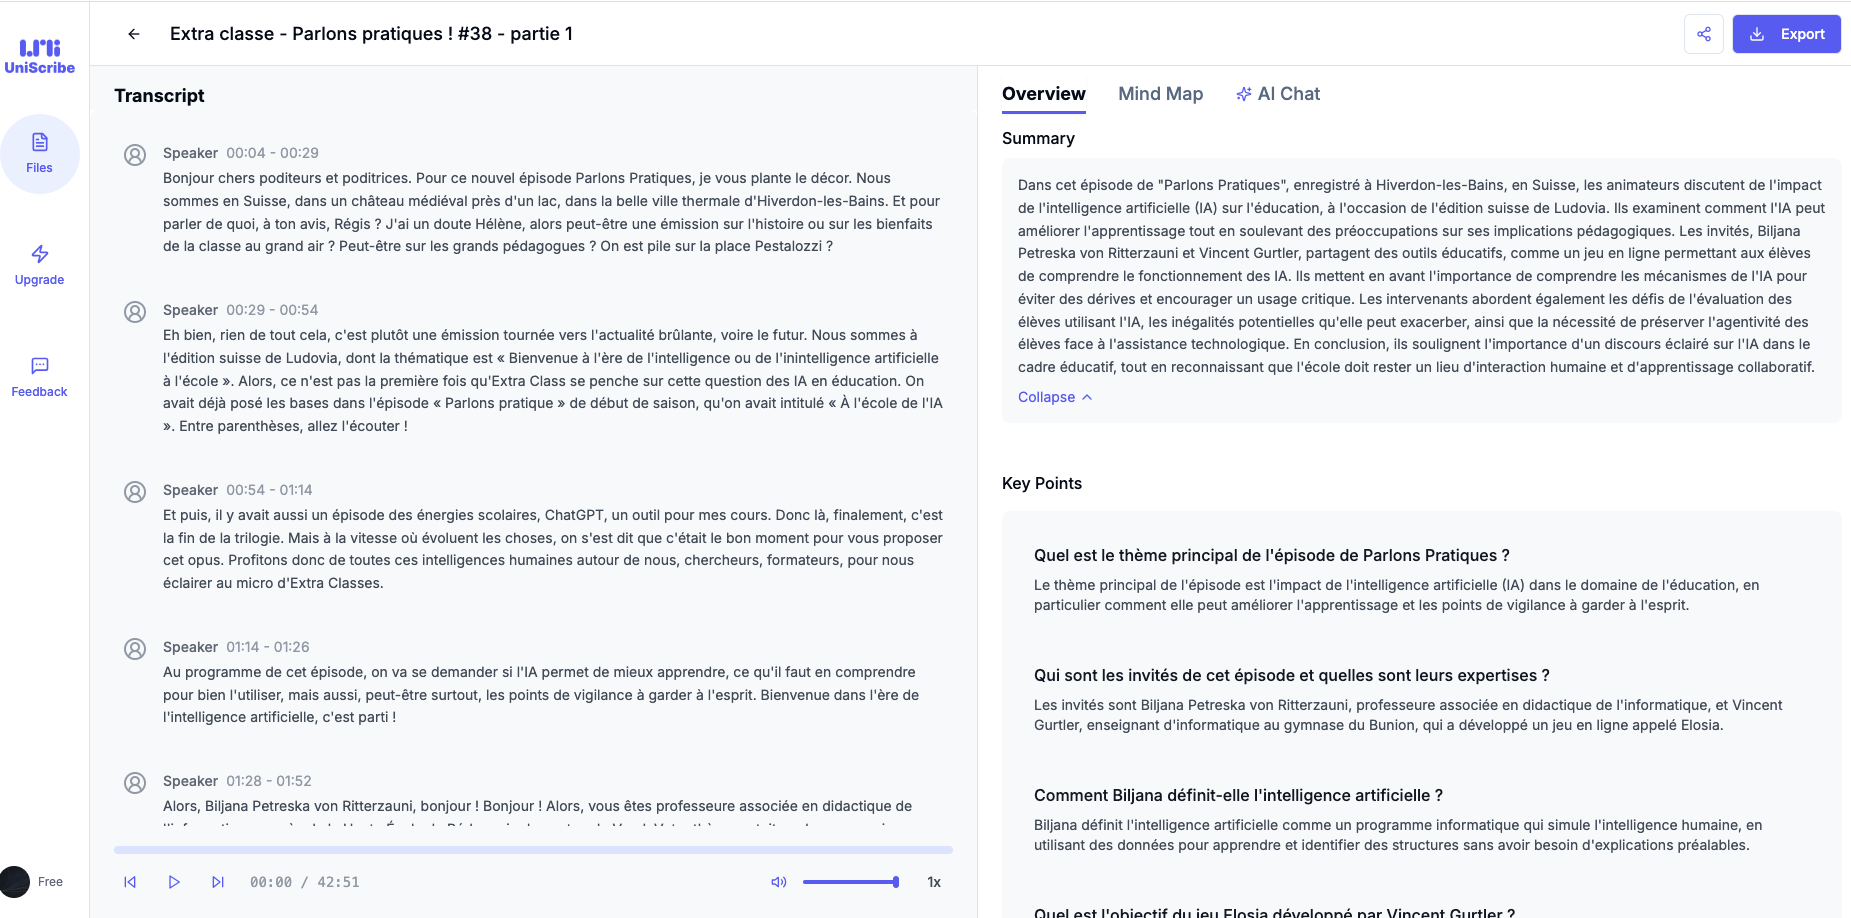Open the AI Chat tab
Image resolution: width=1851 pixels, height=918 pixels.
pyautogui.click(x=1278, y=94)
